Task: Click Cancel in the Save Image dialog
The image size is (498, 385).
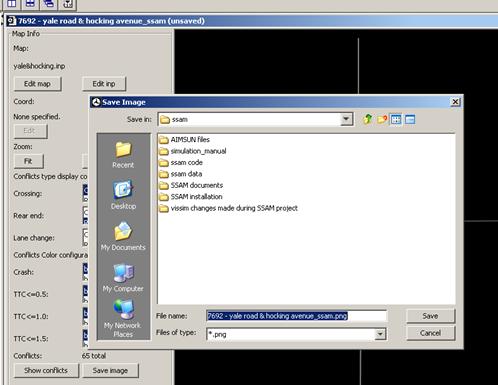Action: pyautogui.click(x=430, y=333)
